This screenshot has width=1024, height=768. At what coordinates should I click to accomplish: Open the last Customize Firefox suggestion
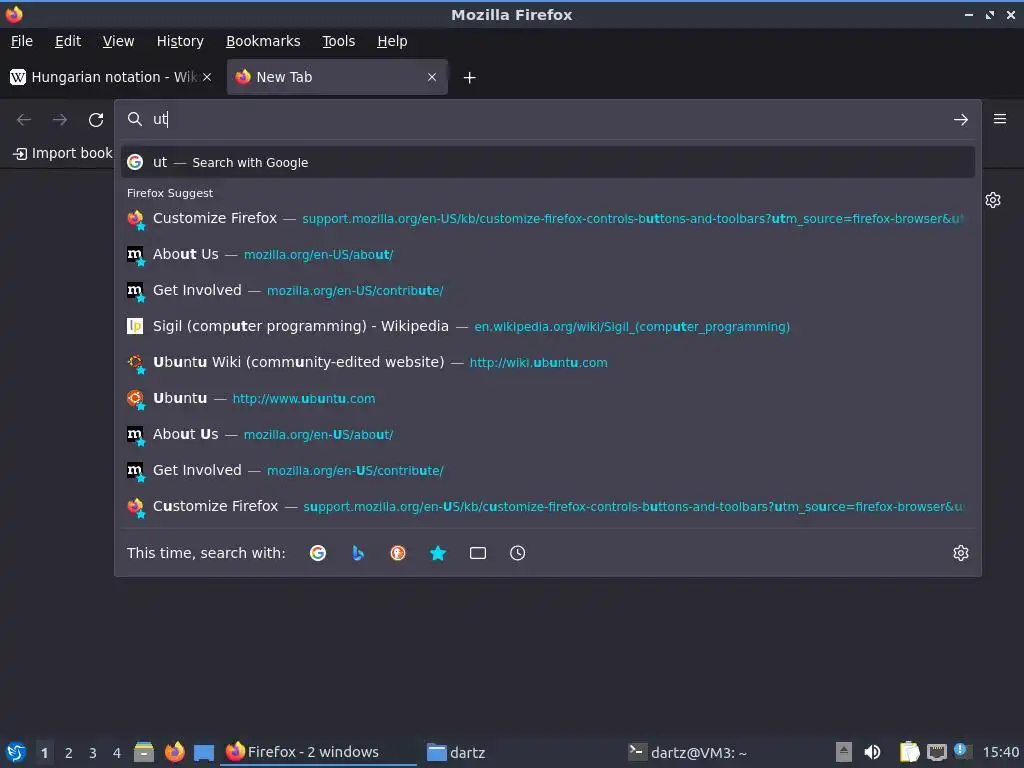click(x=548, y=506)
